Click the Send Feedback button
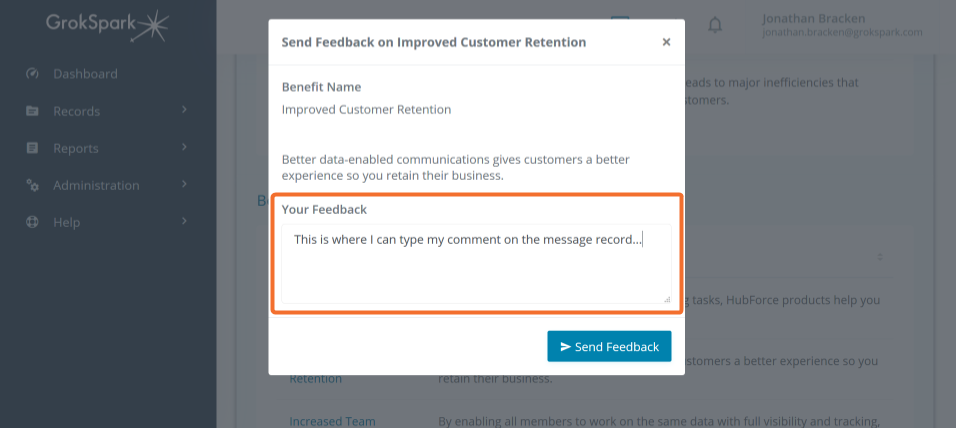 (609, 346)
